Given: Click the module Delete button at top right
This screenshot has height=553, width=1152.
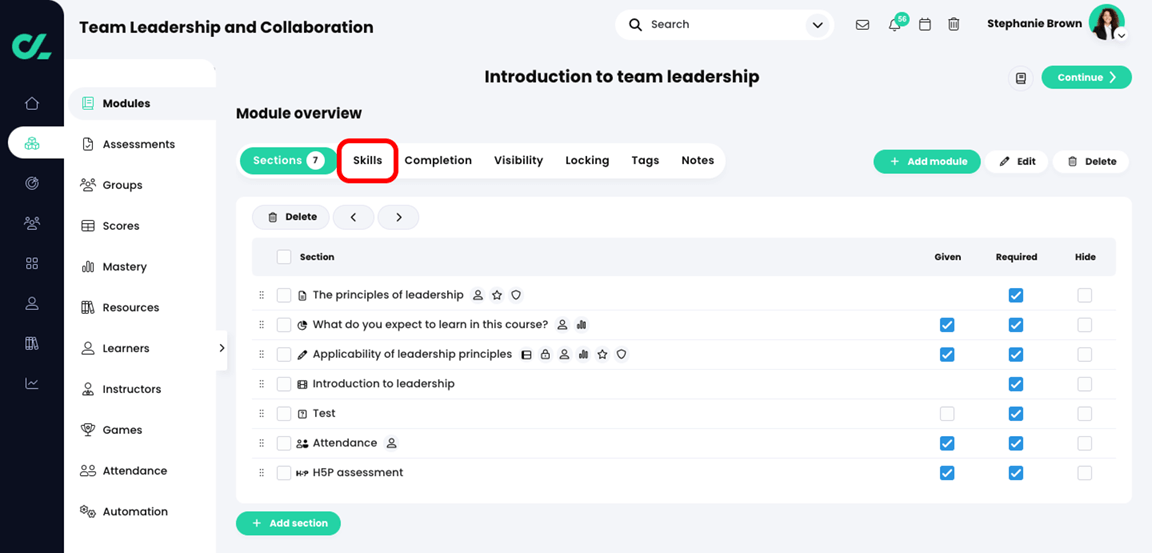Looking at the screenshot, I should (1091, 162).
